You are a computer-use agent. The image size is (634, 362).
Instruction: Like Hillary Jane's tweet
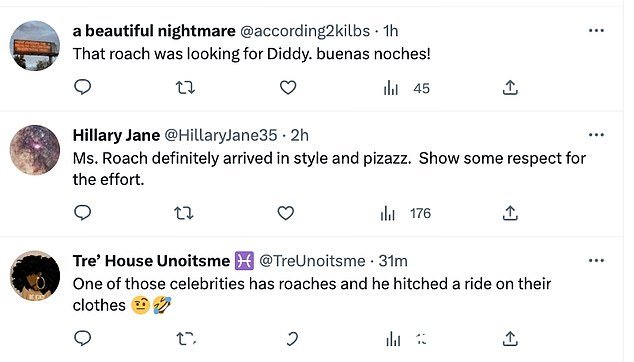click(285, 213)
